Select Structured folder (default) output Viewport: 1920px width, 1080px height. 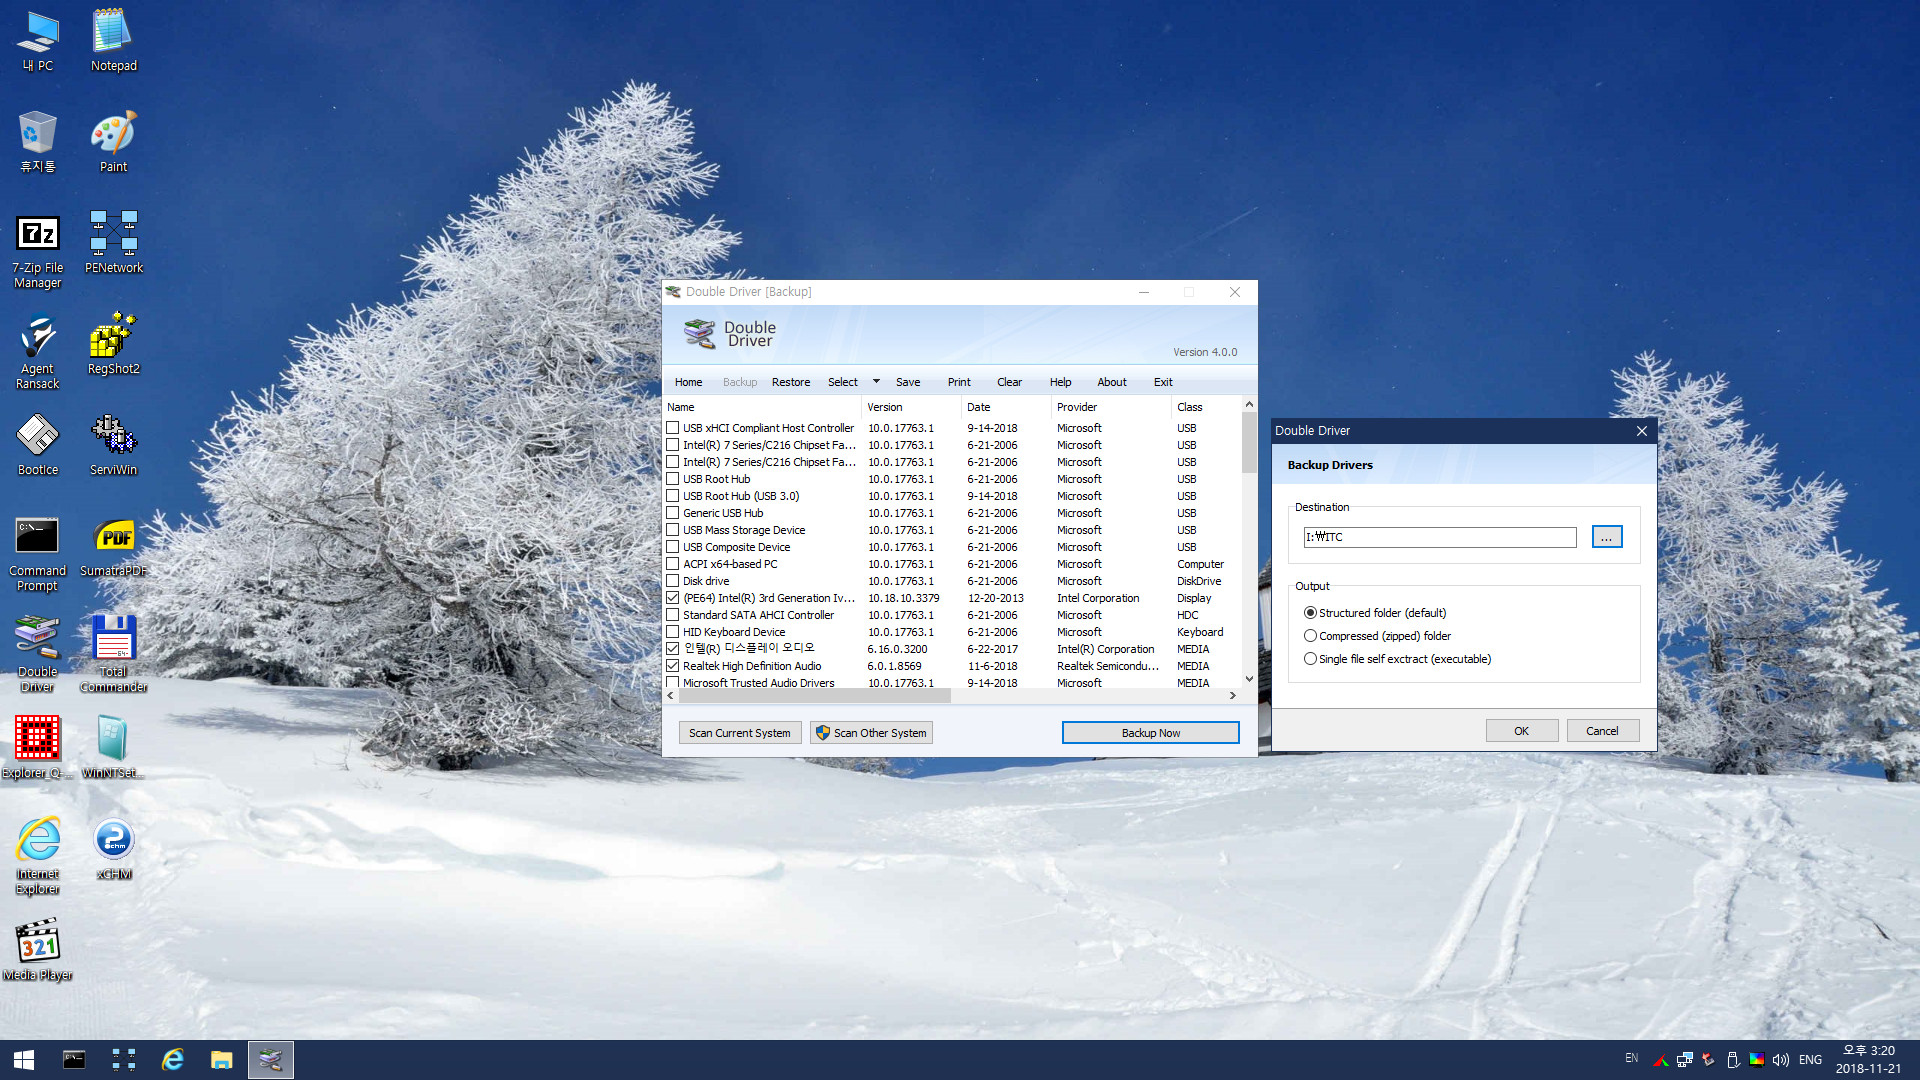(x=1310, y=613)
